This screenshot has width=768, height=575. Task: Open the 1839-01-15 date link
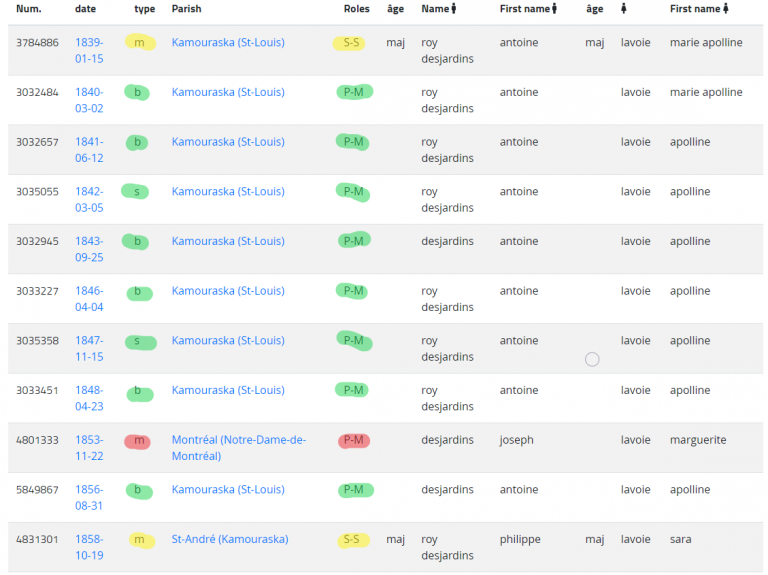89,50
